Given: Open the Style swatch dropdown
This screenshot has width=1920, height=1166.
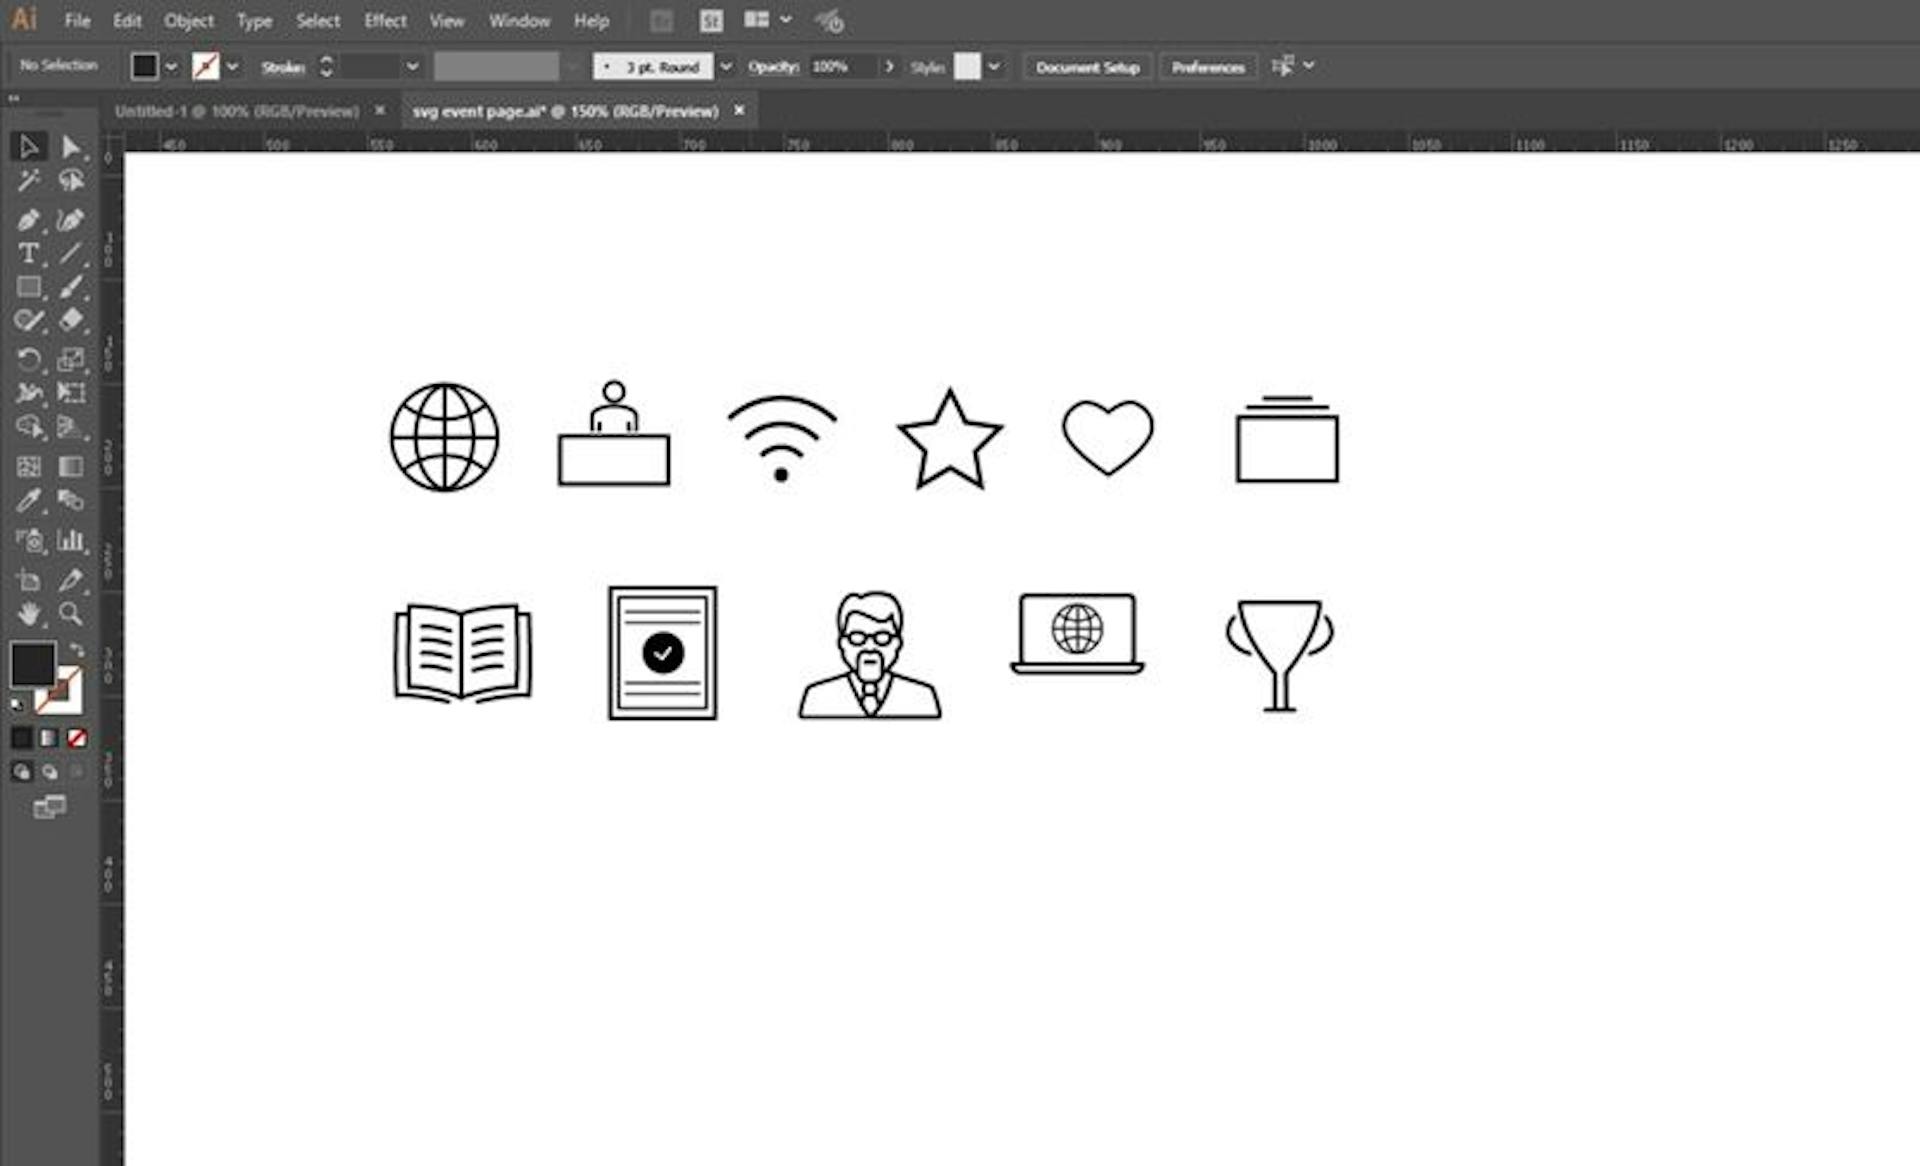Looking at the screenshot, I should pyautogui.click(x=995, y=67).
